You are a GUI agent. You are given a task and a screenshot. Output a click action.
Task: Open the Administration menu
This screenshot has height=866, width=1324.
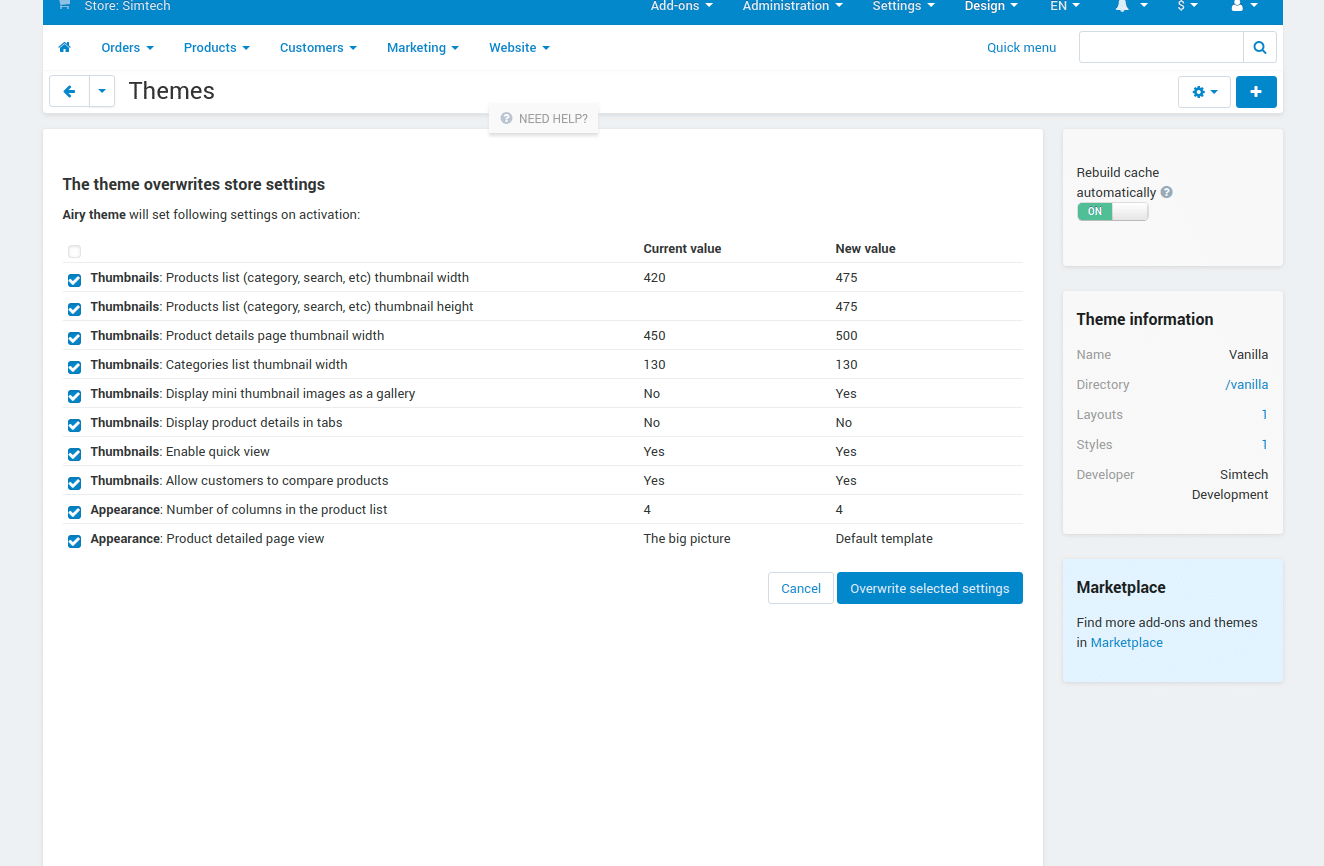[x=792, y=7]
